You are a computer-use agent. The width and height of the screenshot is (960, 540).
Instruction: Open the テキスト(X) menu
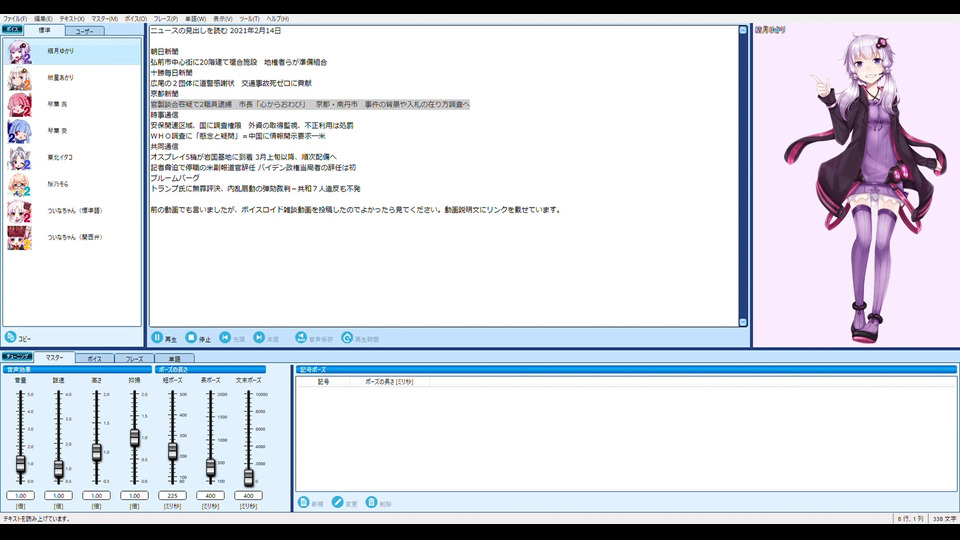tap(72, 19)
